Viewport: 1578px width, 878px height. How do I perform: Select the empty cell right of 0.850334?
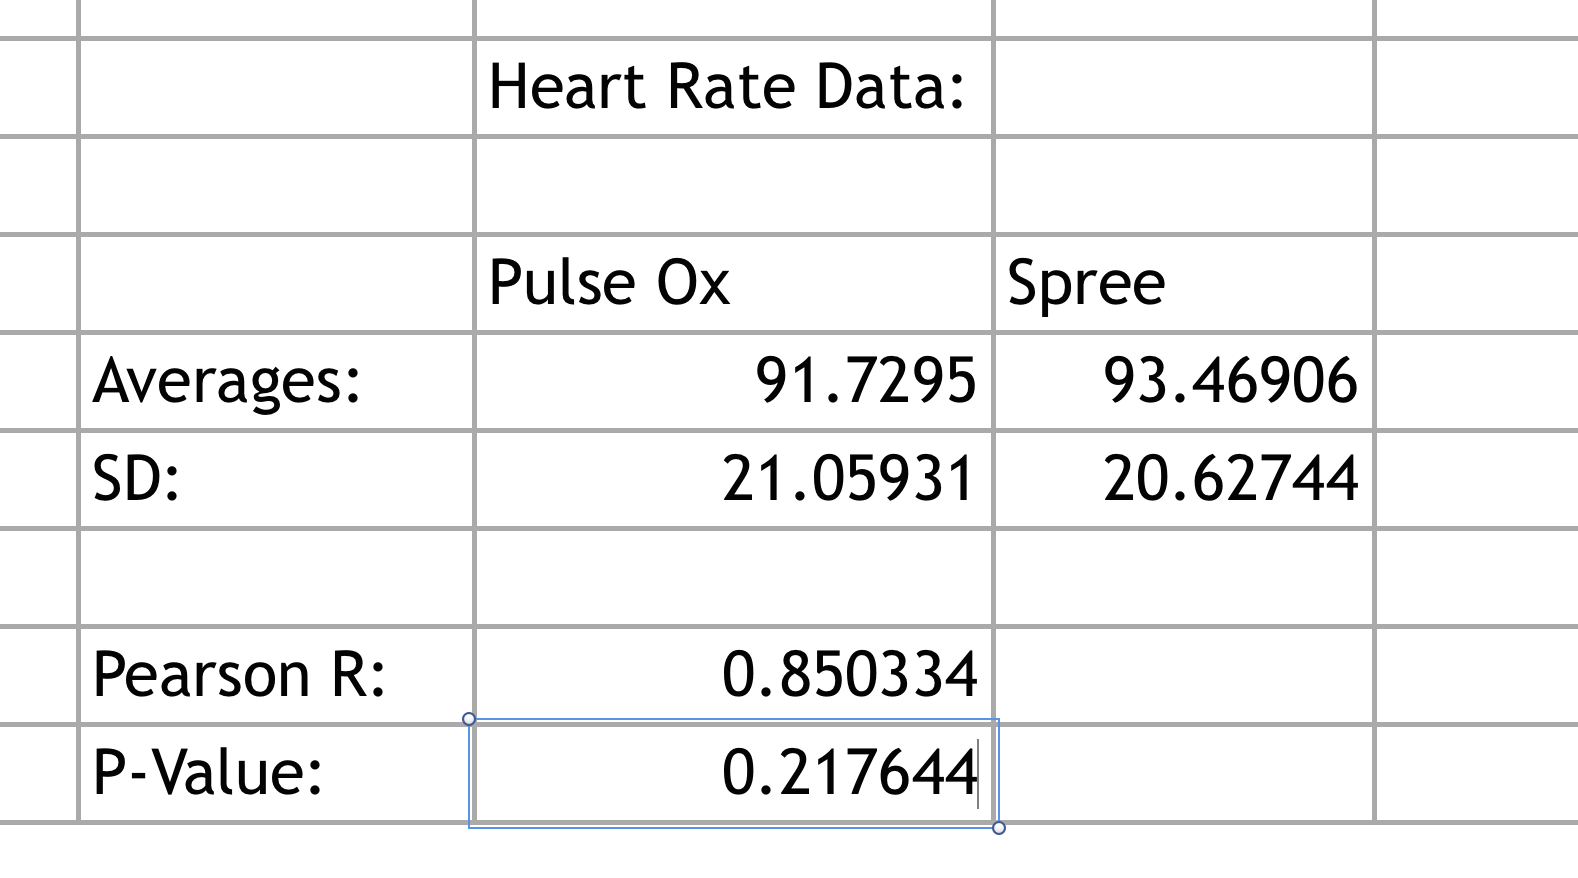(x=1184, y=675)
